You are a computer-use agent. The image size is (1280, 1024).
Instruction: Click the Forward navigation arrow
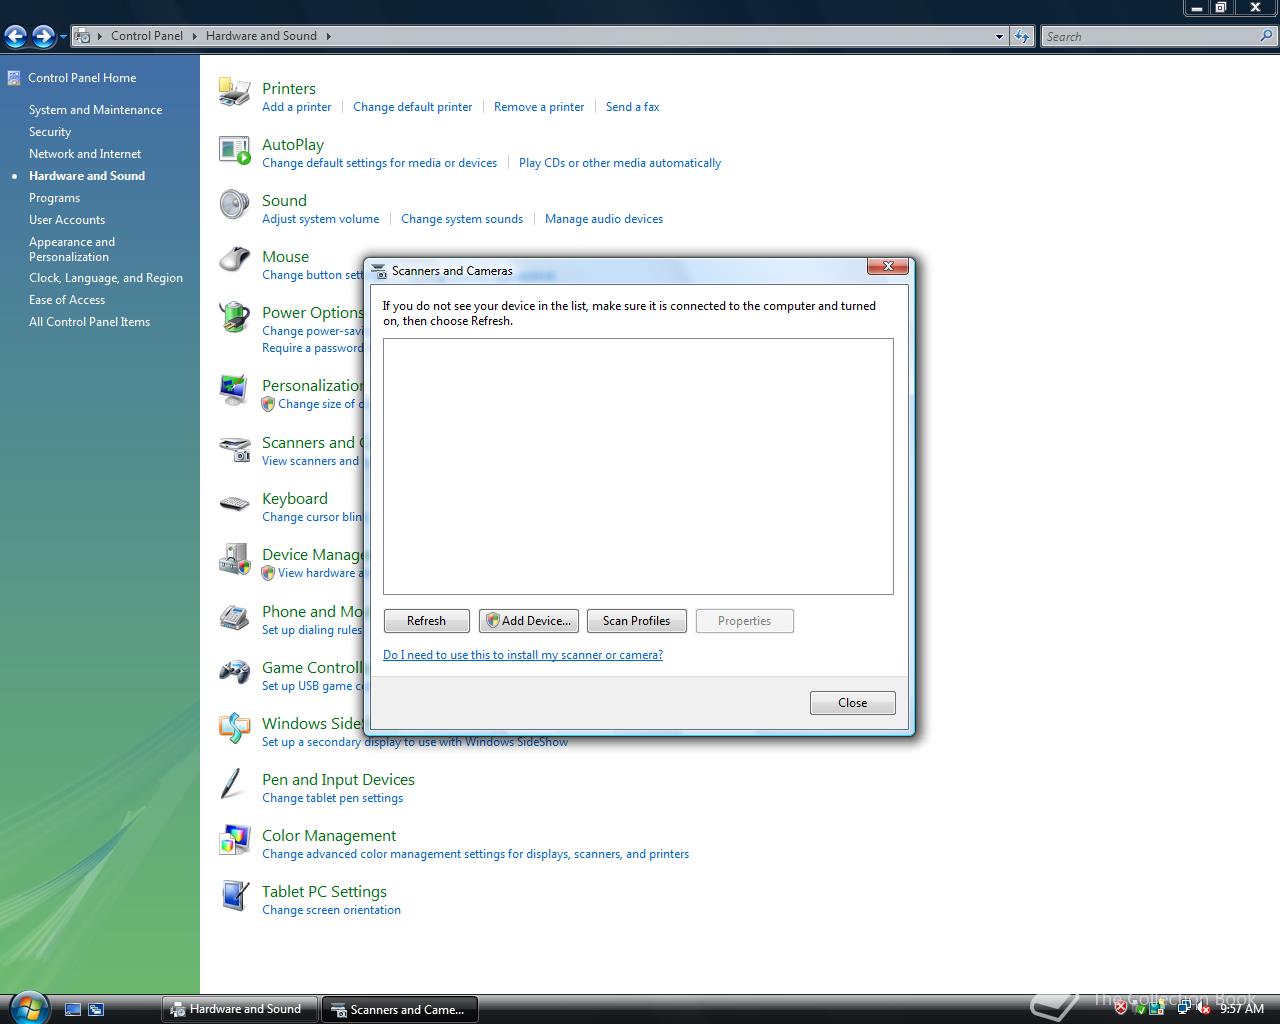point(43,37)
